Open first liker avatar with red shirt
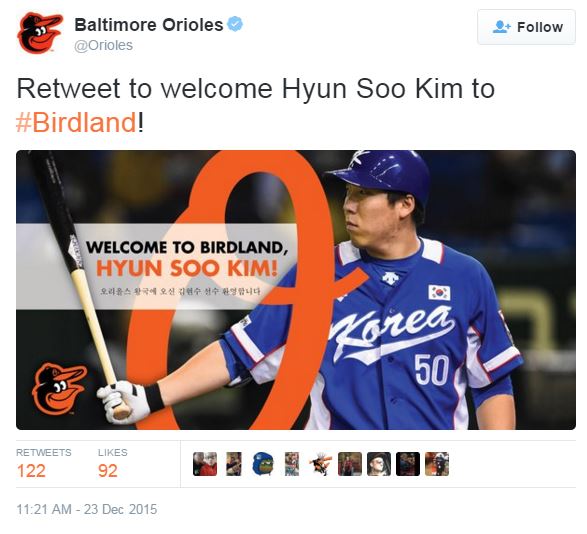Screen dimensions: 587x534 tap(205, 464)
